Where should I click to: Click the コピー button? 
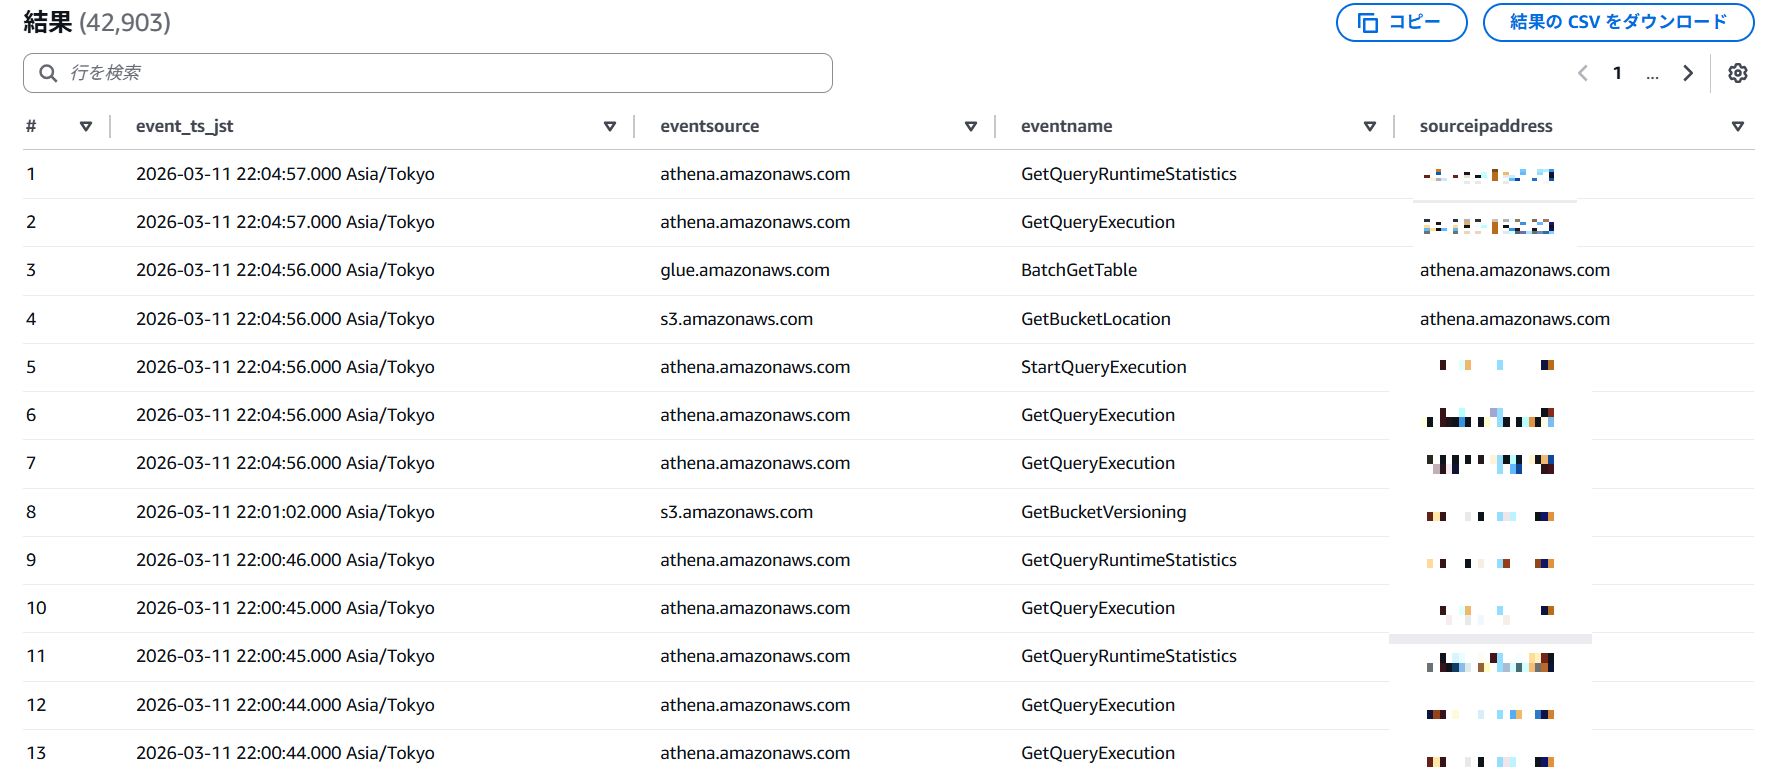[1401, 22]
